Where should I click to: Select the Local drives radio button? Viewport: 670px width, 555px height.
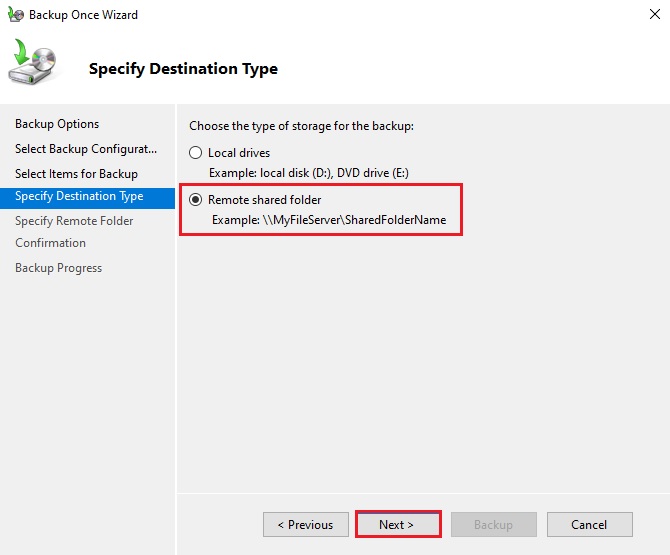point(196,153)
